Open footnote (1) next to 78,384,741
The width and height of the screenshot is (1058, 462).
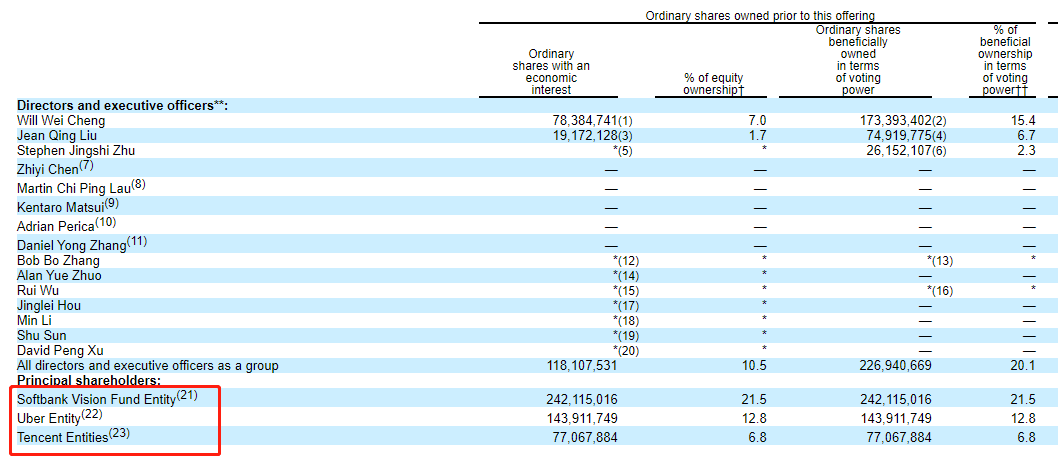click(625, 121)
